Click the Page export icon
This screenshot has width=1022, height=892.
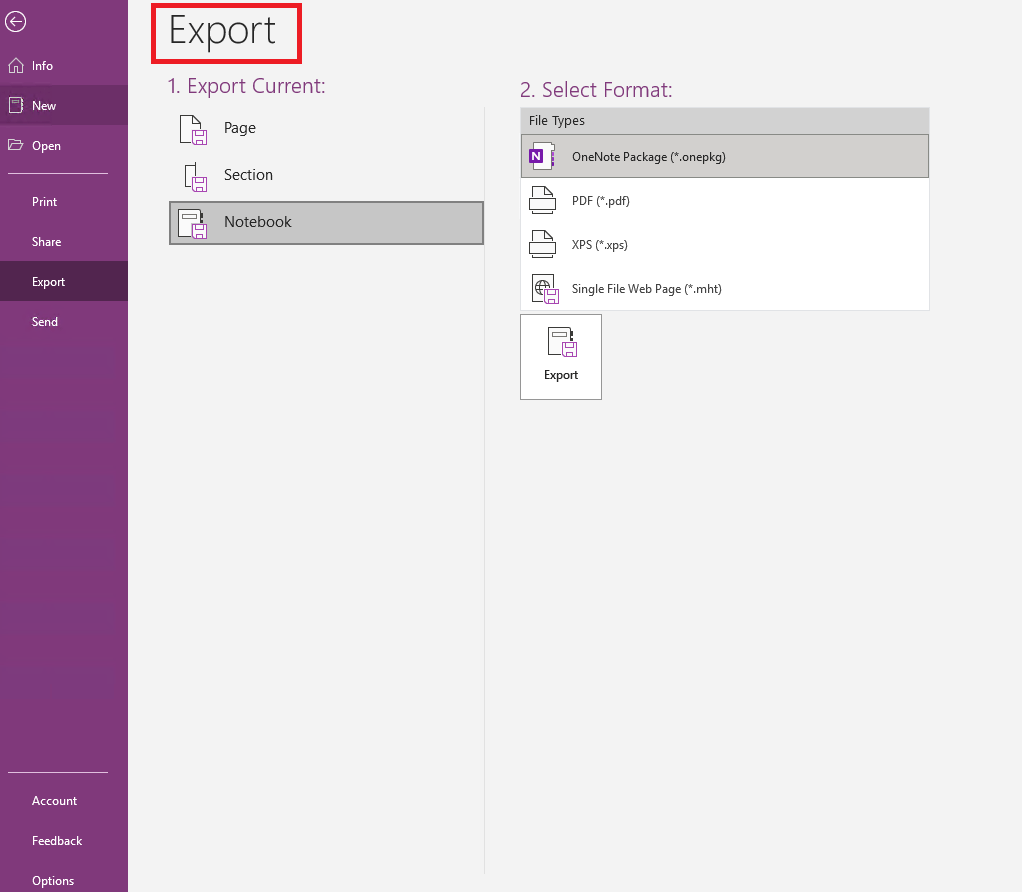tap(193, 129)
